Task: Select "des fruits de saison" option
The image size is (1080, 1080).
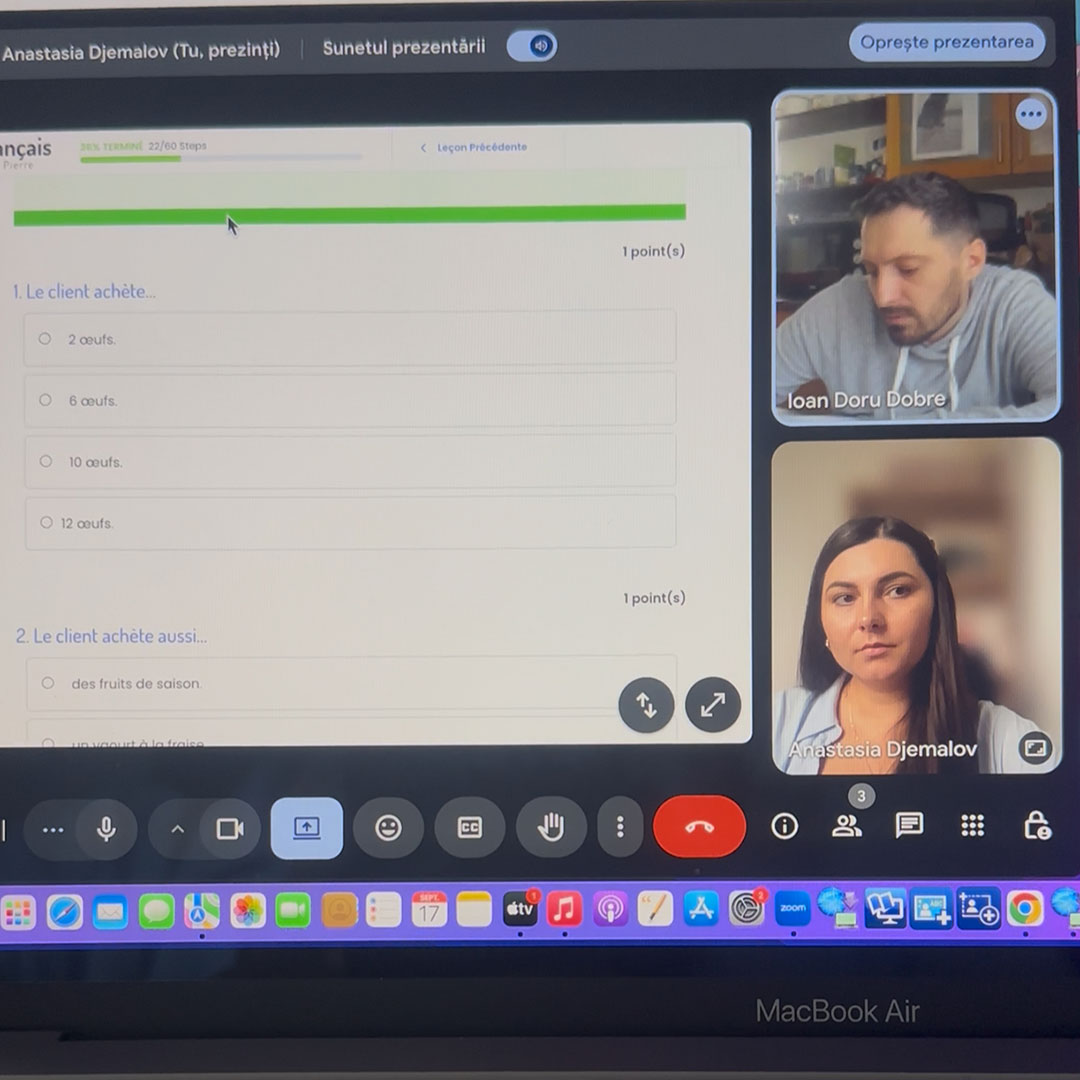Action: click(x=48, y=684)
